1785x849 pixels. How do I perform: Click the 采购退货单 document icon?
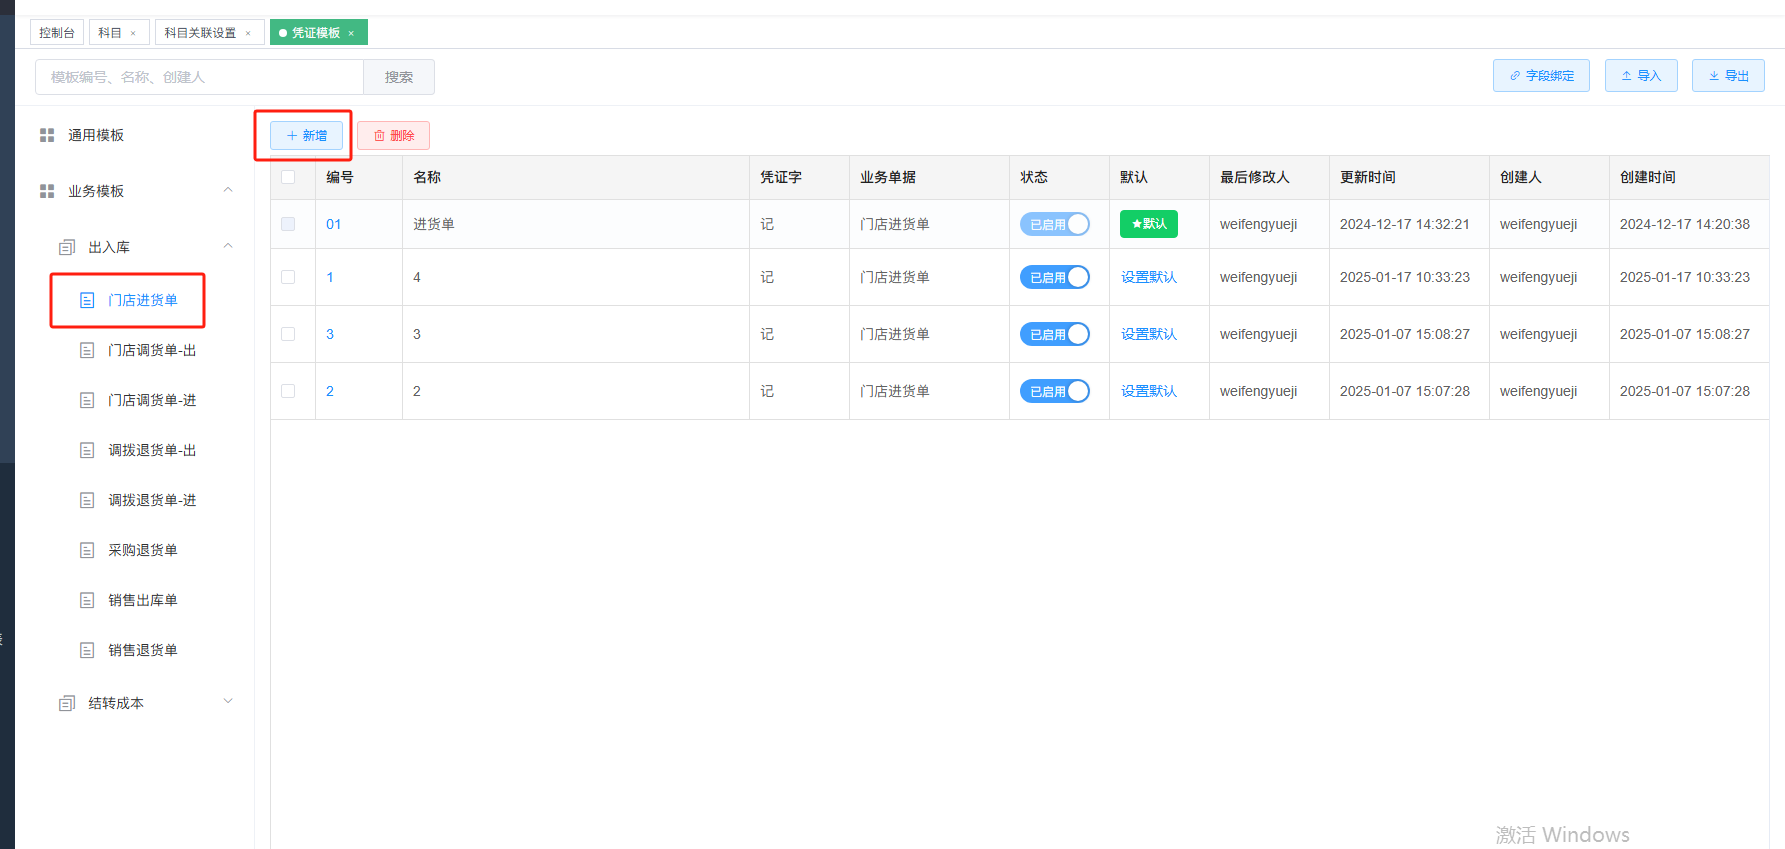[x=87, y=550]
